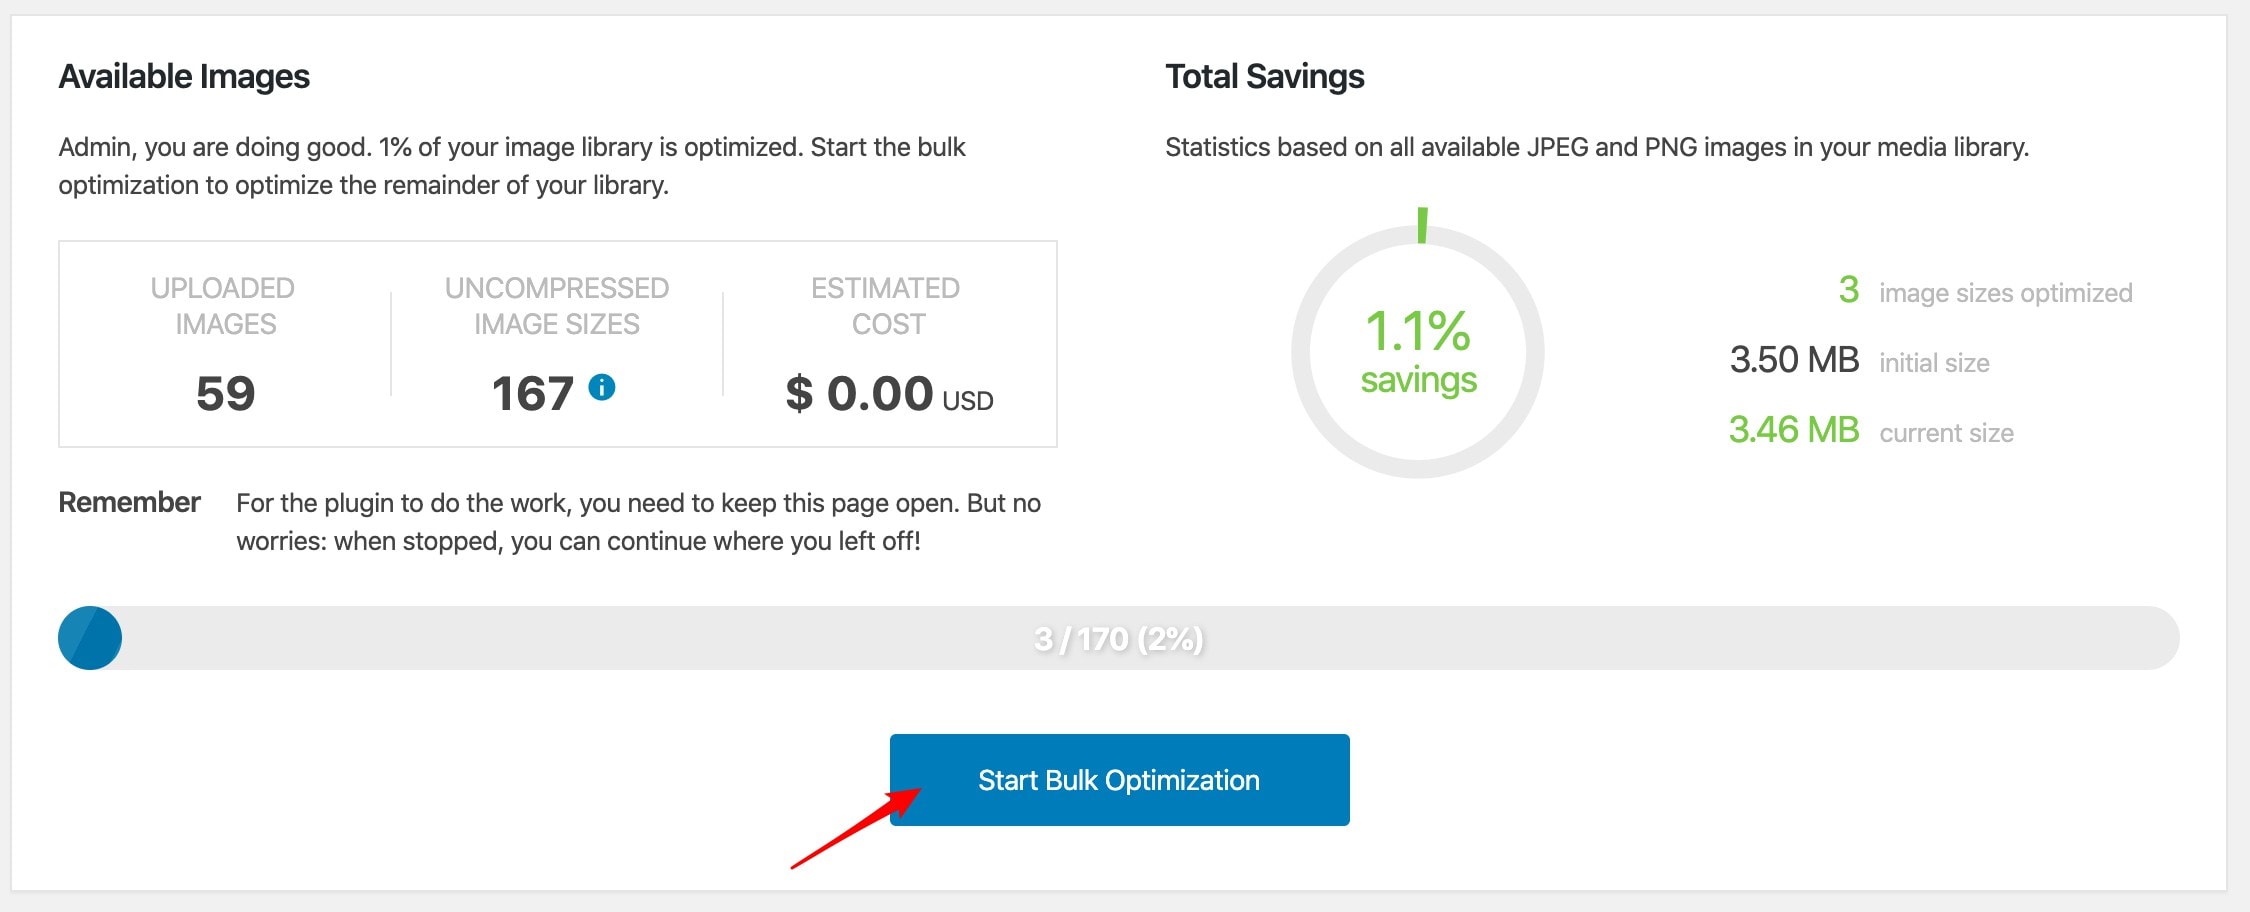Select the uploaded images count 59
The width and height of the screenshot is (2250, 912).
[x=225, y=393]
